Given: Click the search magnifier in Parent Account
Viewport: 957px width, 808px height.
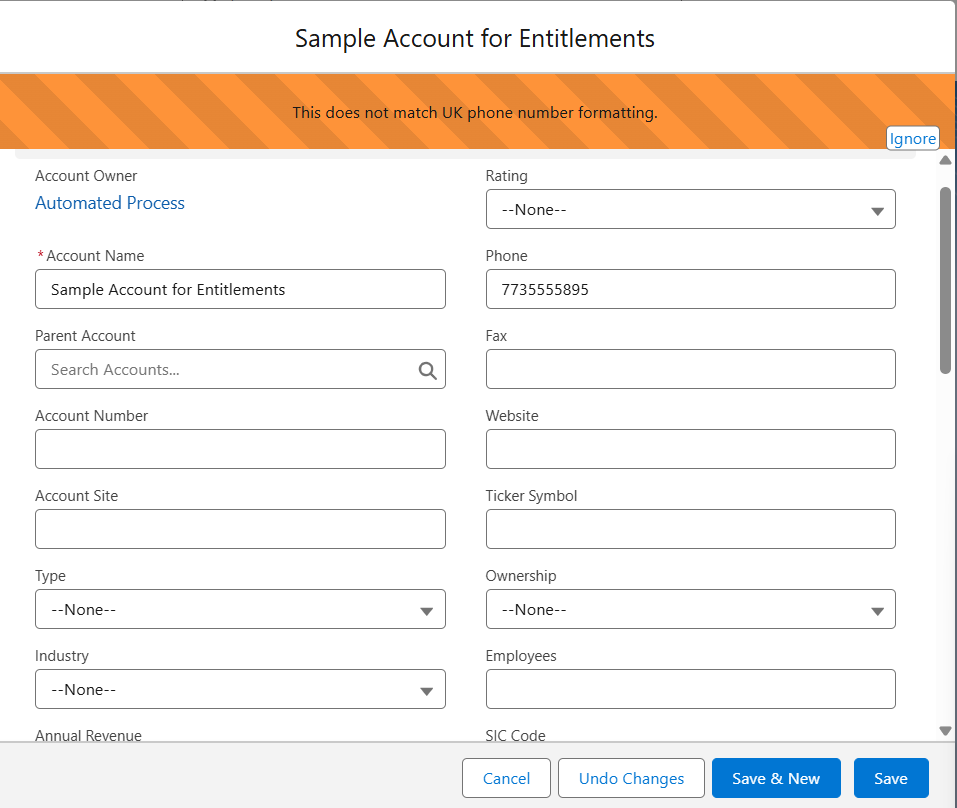Looking at the screenshot, I should tap(427, 370).
